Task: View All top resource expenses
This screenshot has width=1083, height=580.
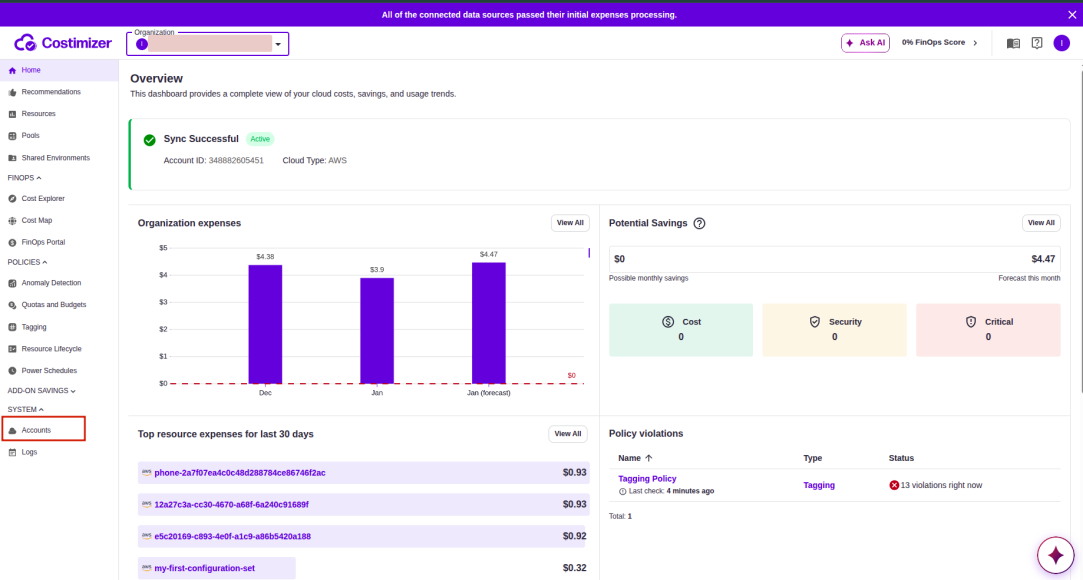Action: (568, 434)
